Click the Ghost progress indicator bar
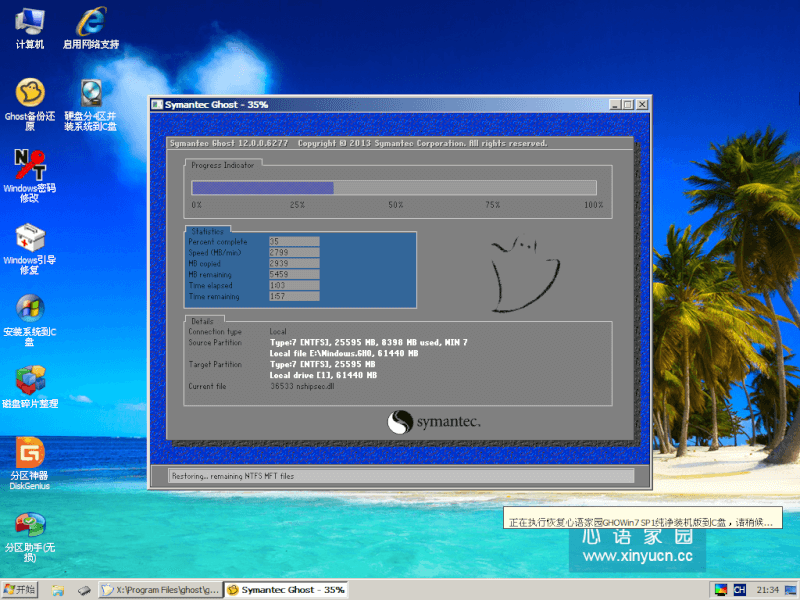The height and width of the screenshot is (600, 800). point(394,188)
